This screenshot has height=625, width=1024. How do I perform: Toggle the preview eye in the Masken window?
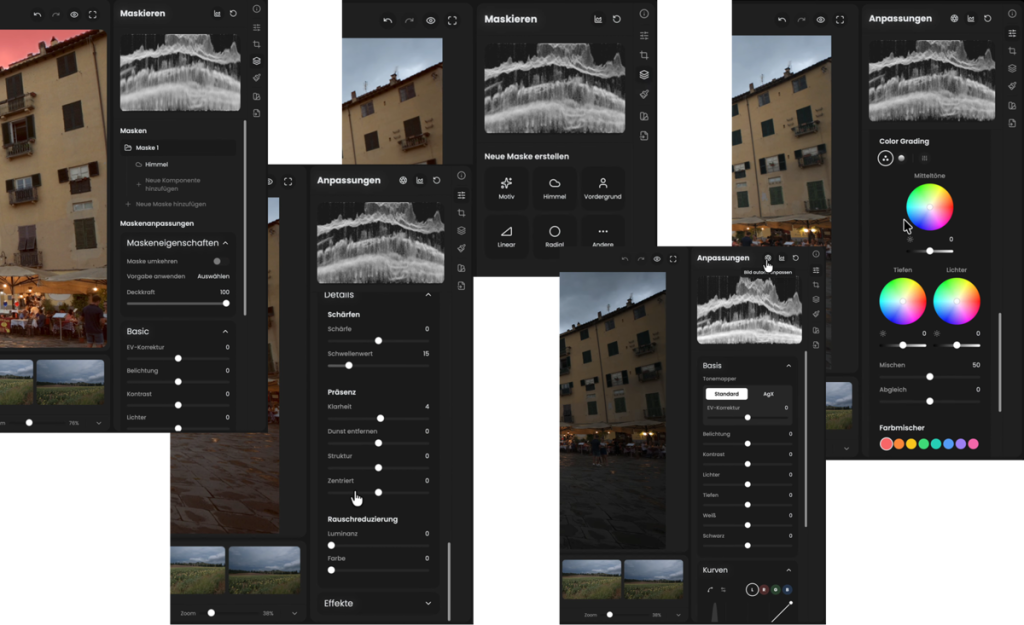pyautogui.click(x=74, y=15)
